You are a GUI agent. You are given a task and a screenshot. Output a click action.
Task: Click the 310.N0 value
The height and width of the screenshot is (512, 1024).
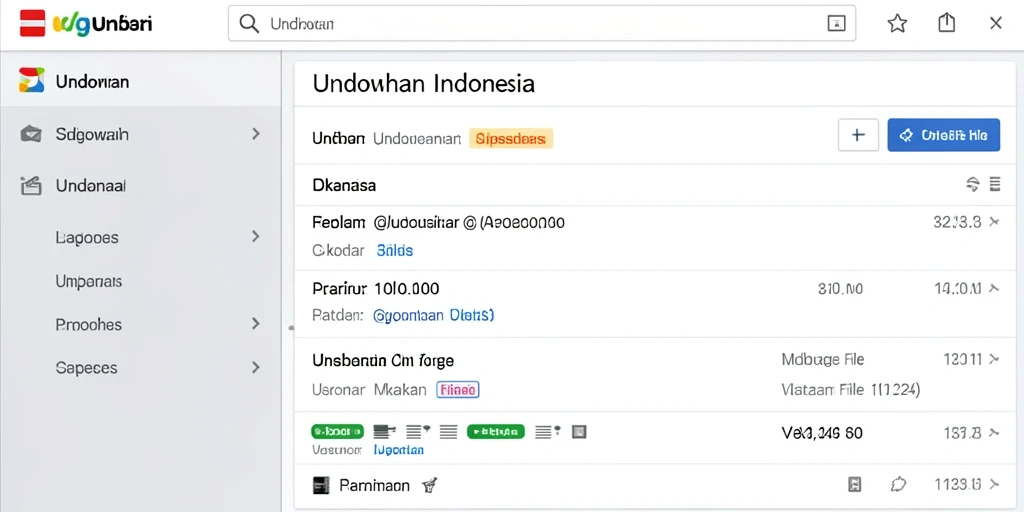pyautogui.click(x=840, y=288)
